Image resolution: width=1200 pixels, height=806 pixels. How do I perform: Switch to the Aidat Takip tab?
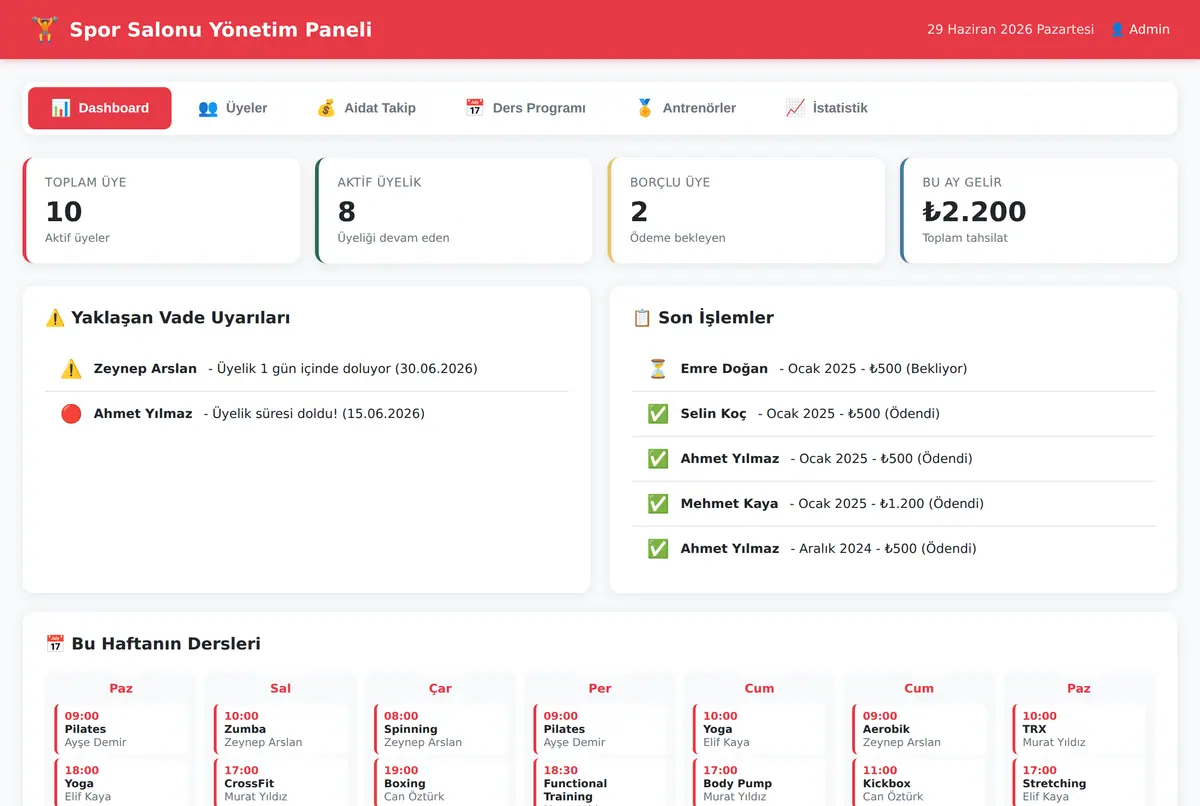(366, 108)
